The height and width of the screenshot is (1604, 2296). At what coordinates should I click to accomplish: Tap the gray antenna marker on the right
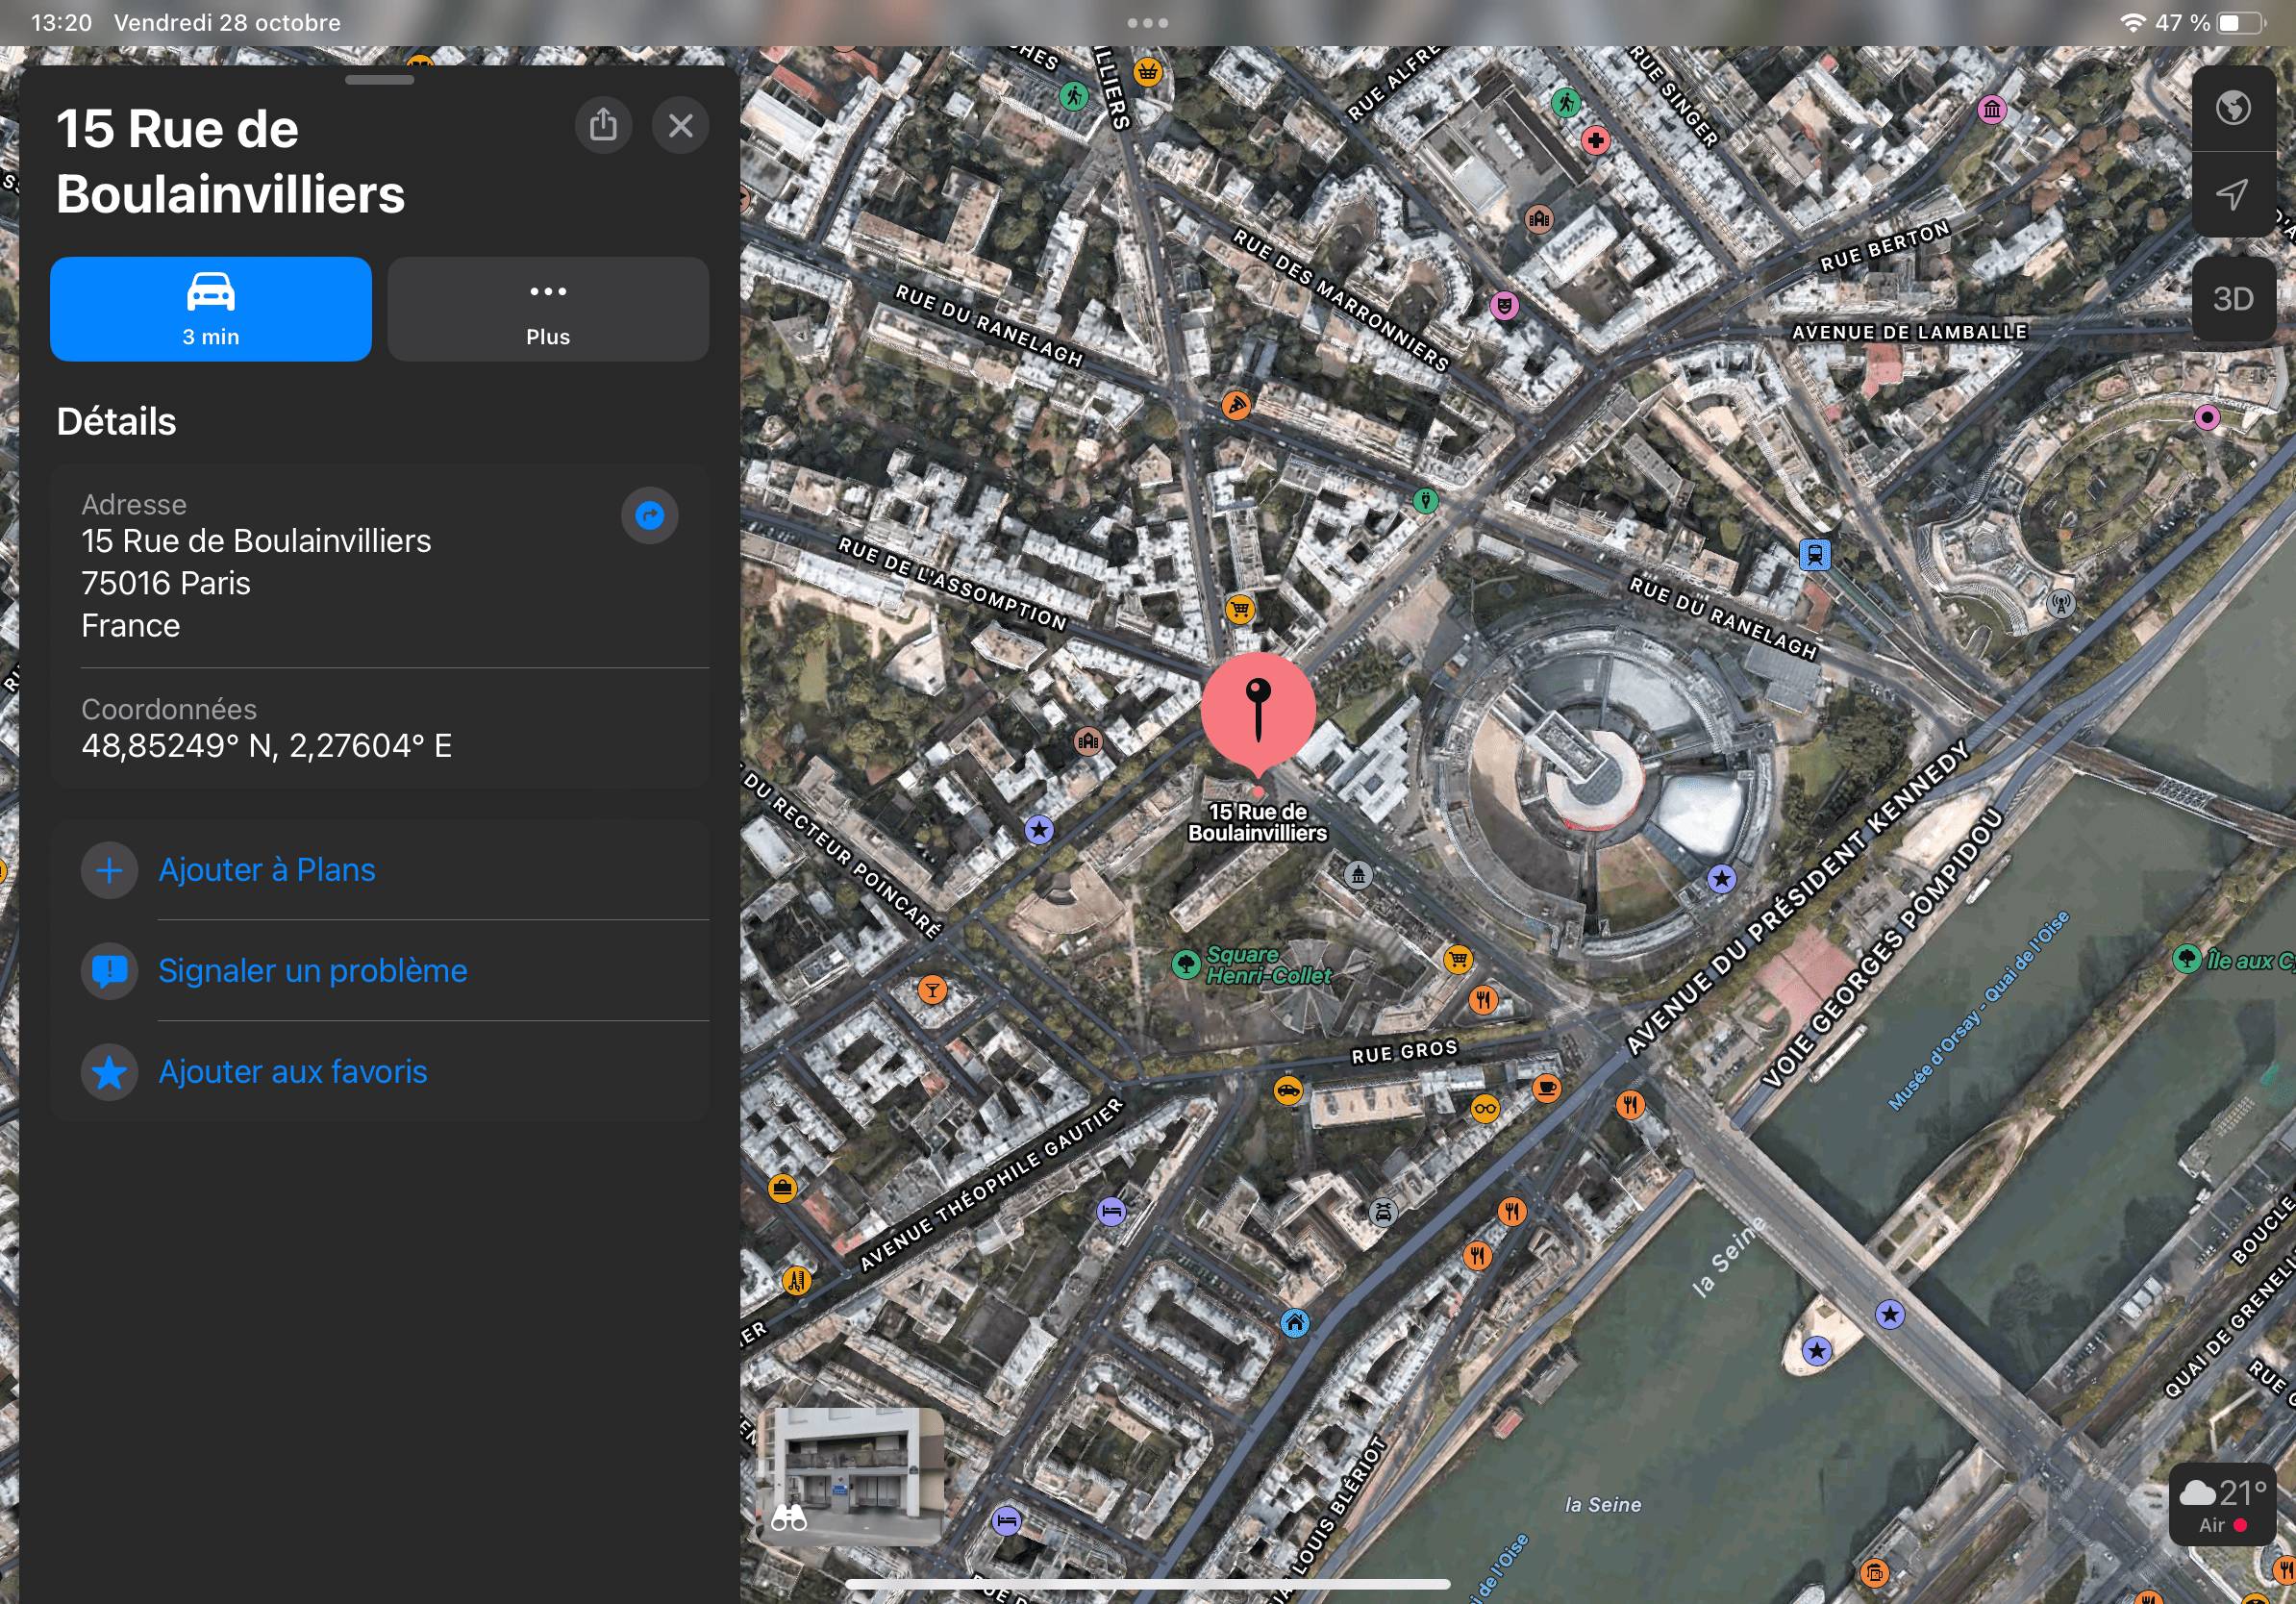(x=2062, y=603)
